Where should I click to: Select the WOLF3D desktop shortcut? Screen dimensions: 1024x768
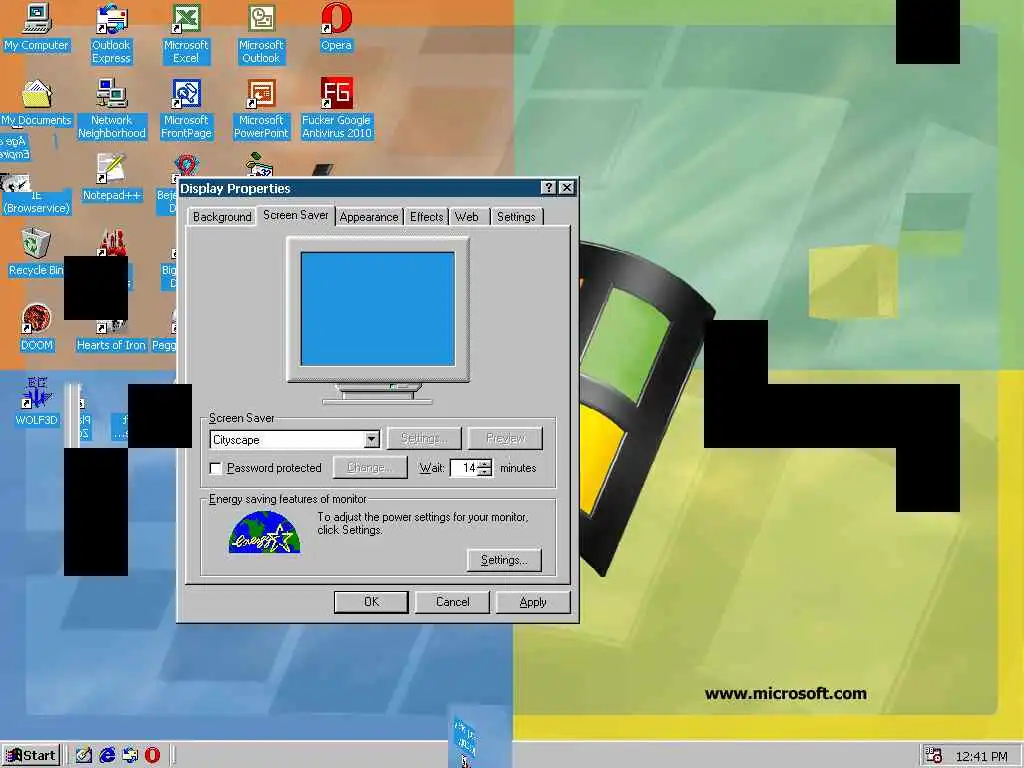point(37,402)
